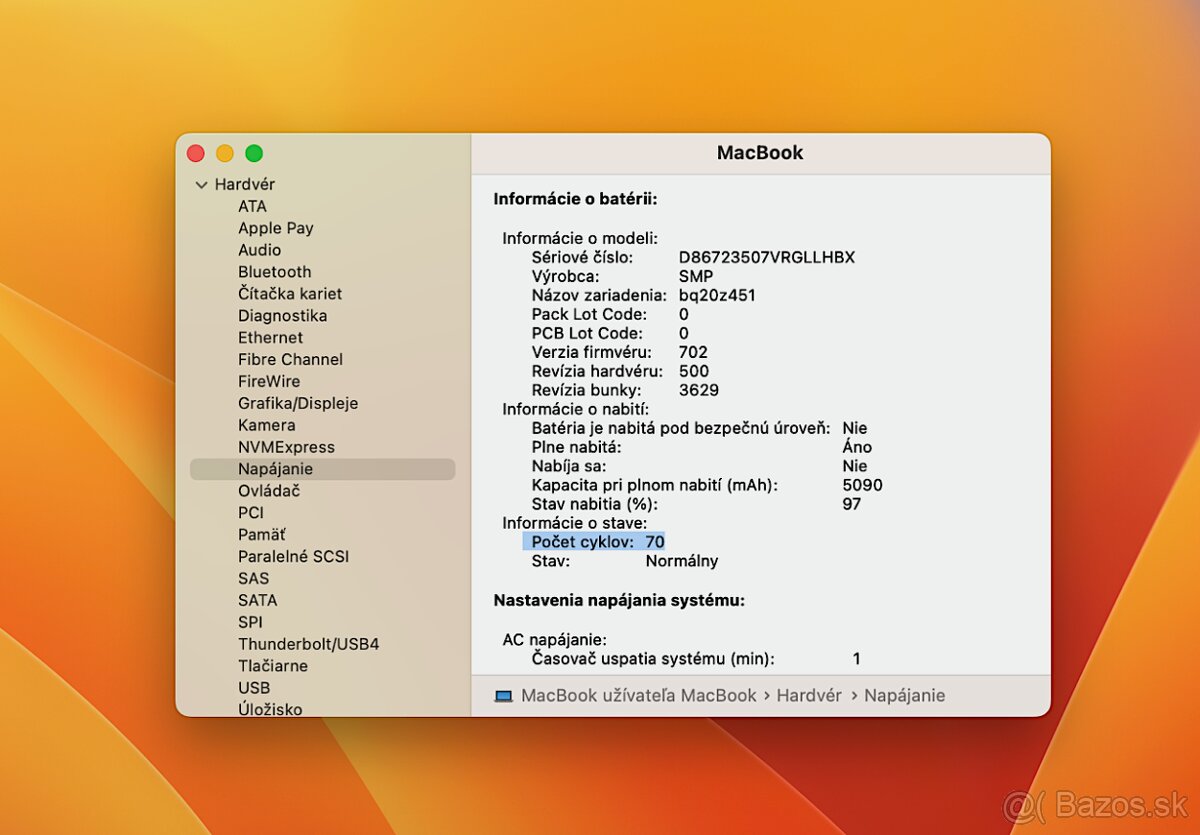View Bluetooth hardware information
This screenshot has width=1200, height=835.
pos(274,272)
